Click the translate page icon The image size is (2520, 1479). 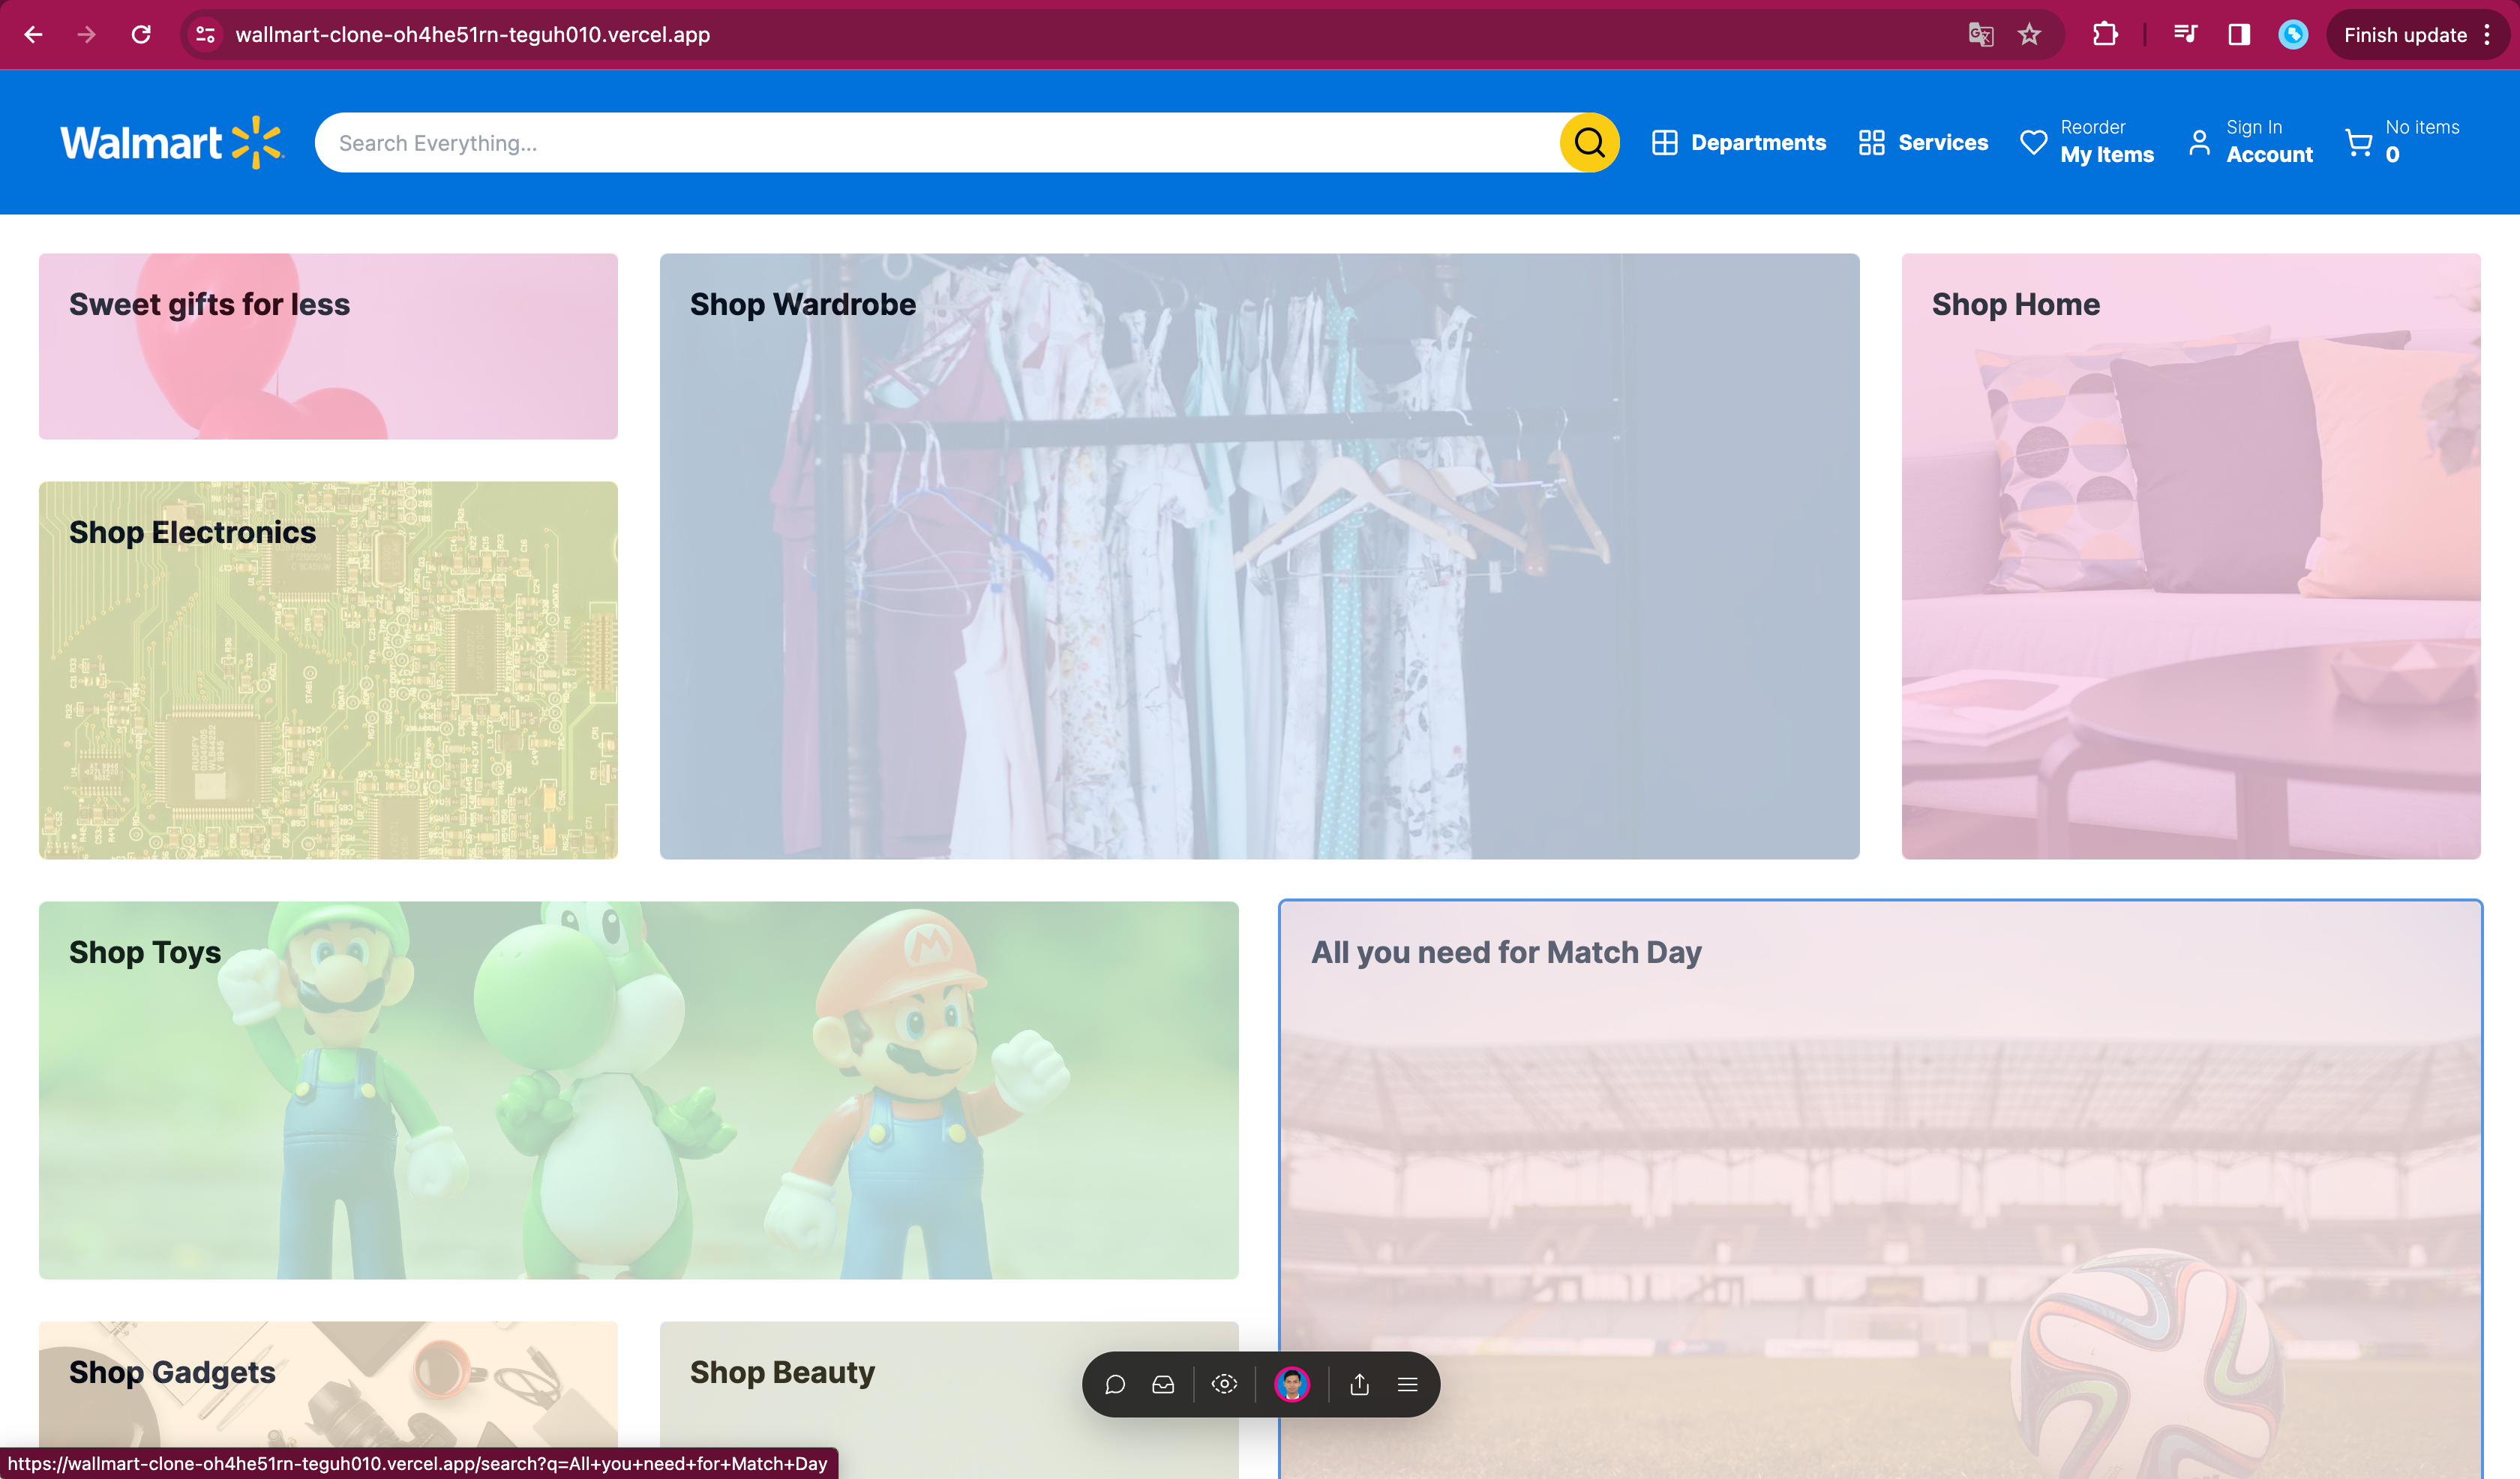(x=1981, y=35)
